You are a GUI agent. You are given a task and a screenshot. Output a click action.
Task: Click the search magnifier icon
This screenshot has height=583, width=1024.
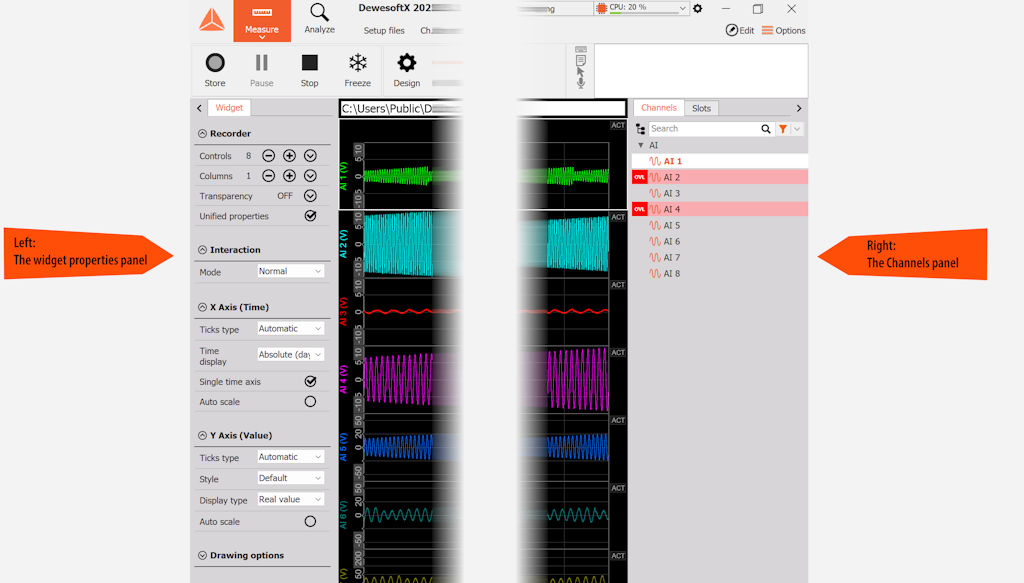pos(766,129)
